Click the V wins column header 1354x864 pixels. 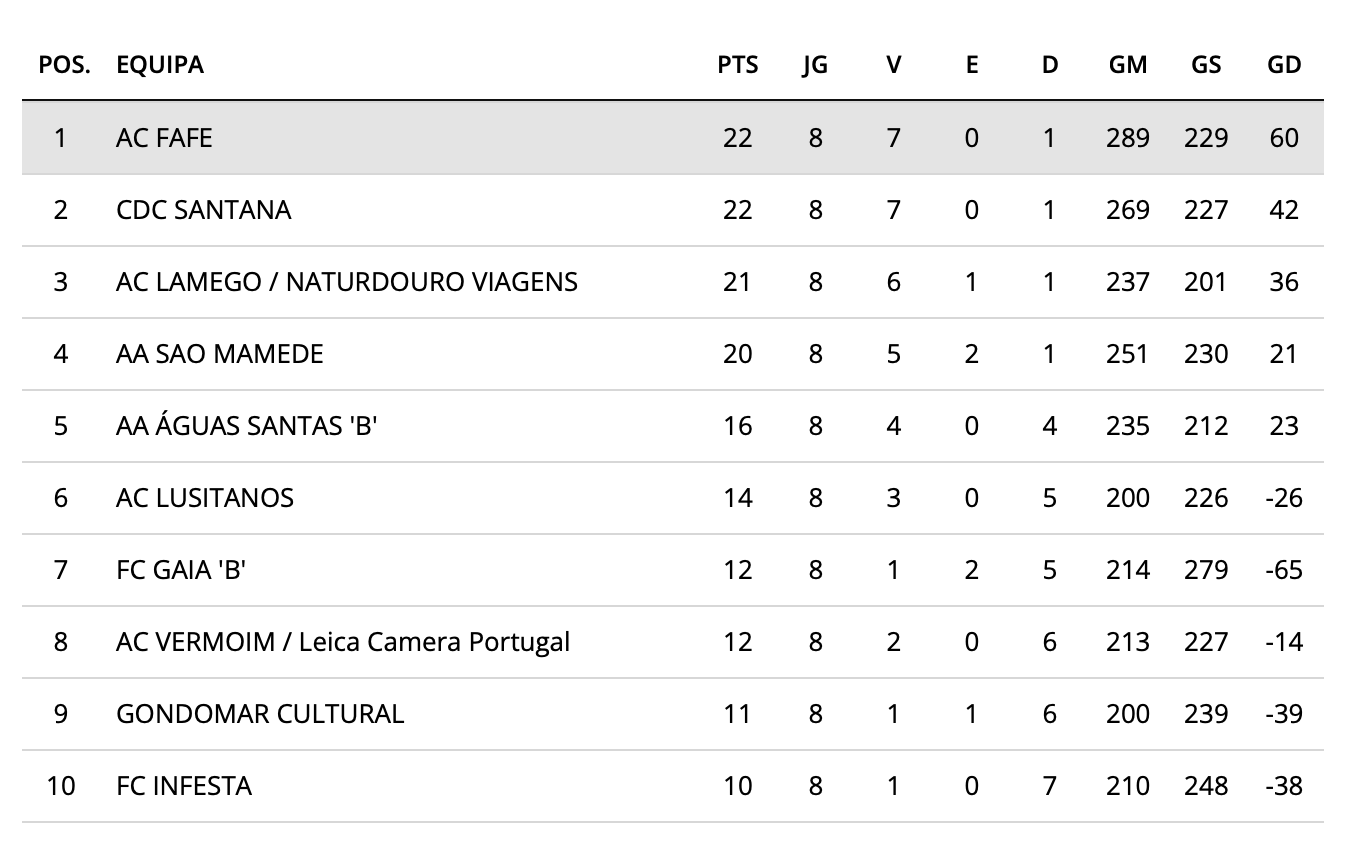tap(893, 65)
